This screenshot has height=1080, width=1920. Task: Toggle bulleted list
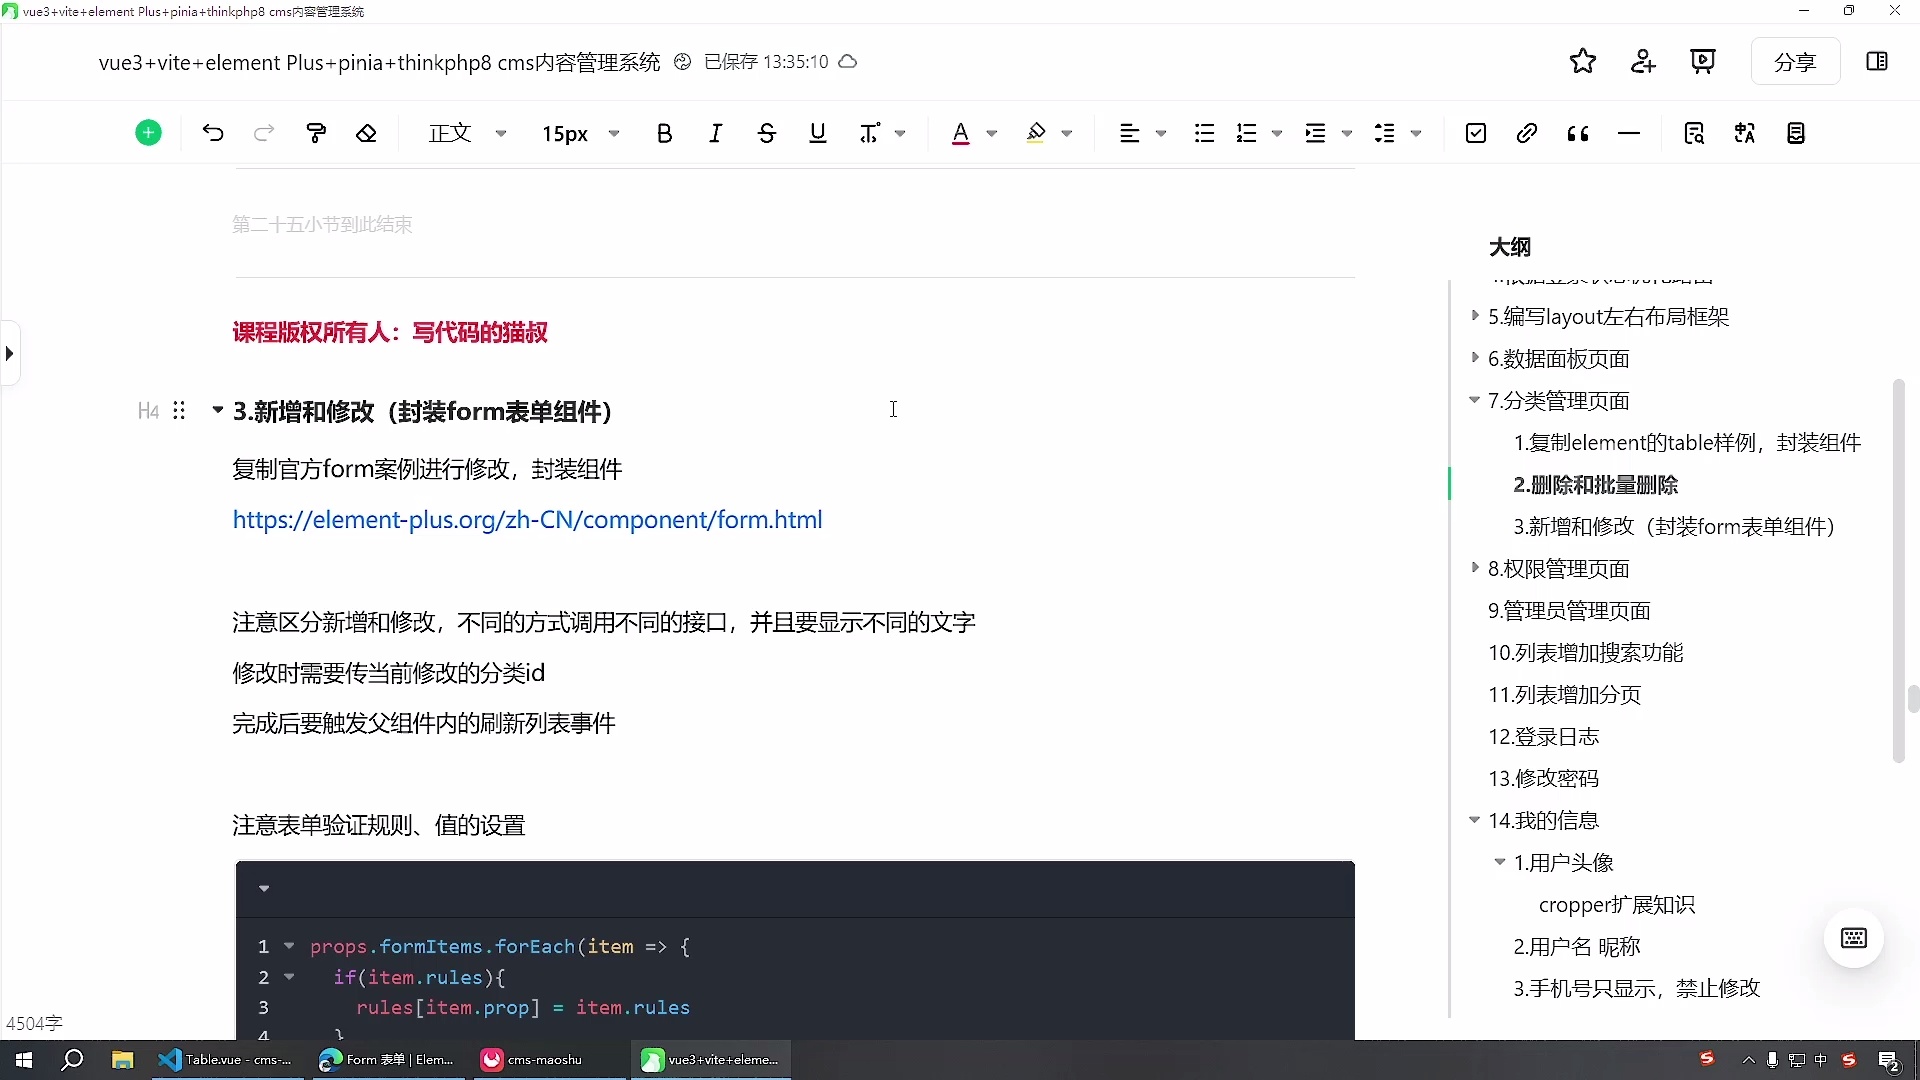click(x=1204, y=133)
